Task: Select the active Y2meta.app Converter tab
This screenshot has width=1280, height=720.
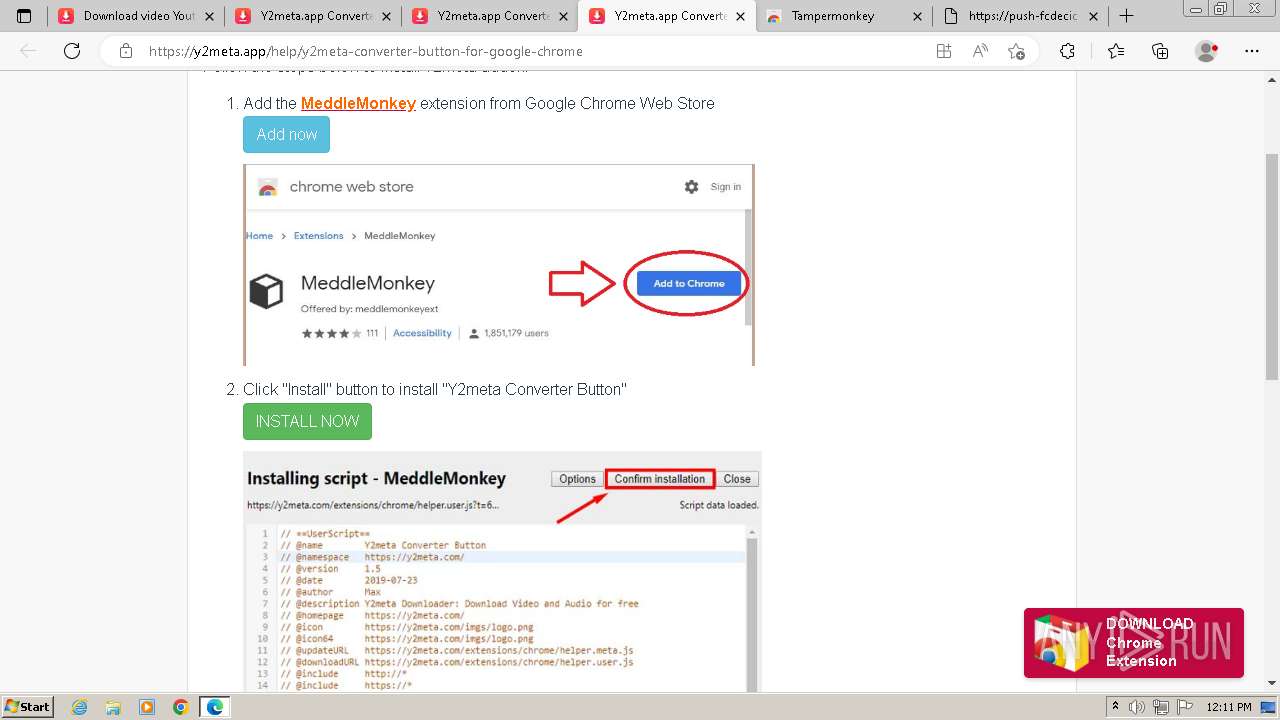Action: pyautogui.click(x=666, y=16)
